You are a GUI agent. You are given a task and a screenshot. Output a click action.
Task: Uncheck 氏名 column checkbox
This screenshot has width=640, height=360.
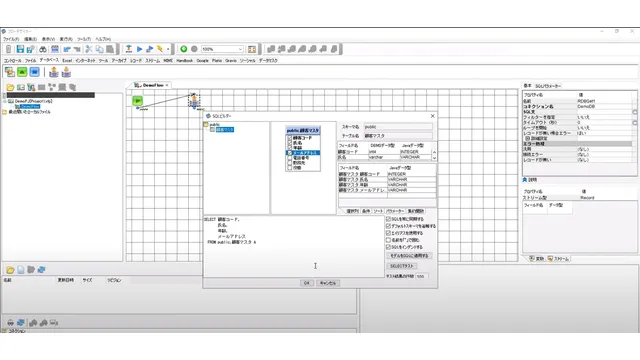click(290, 143)
